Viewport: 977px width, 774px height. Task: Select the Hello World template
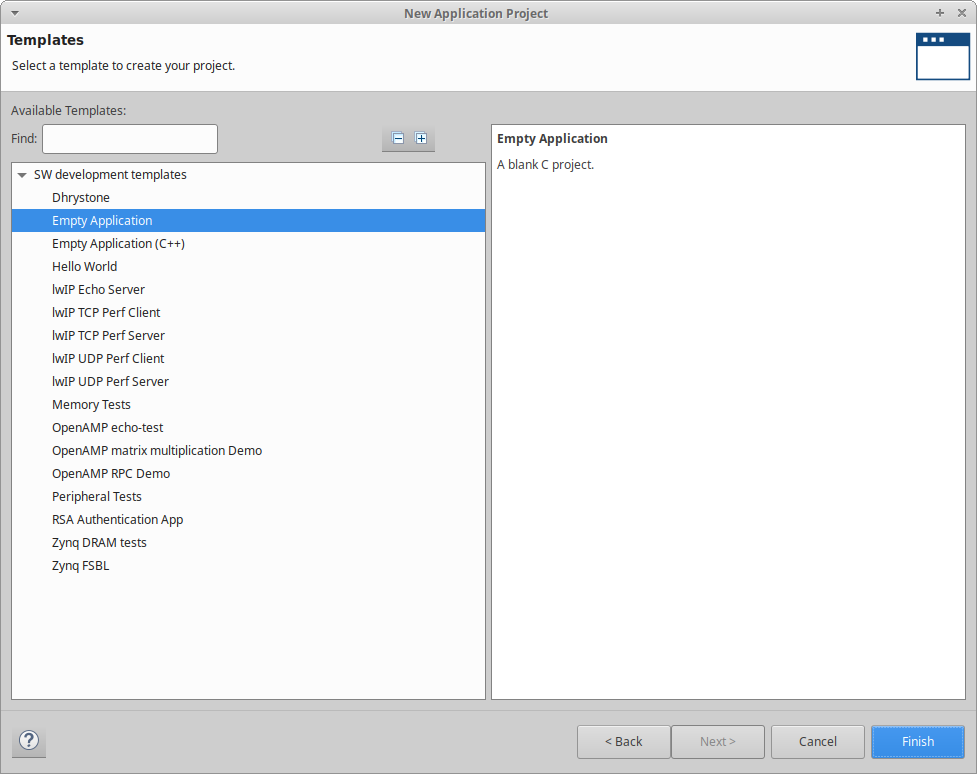pos(84,267)
